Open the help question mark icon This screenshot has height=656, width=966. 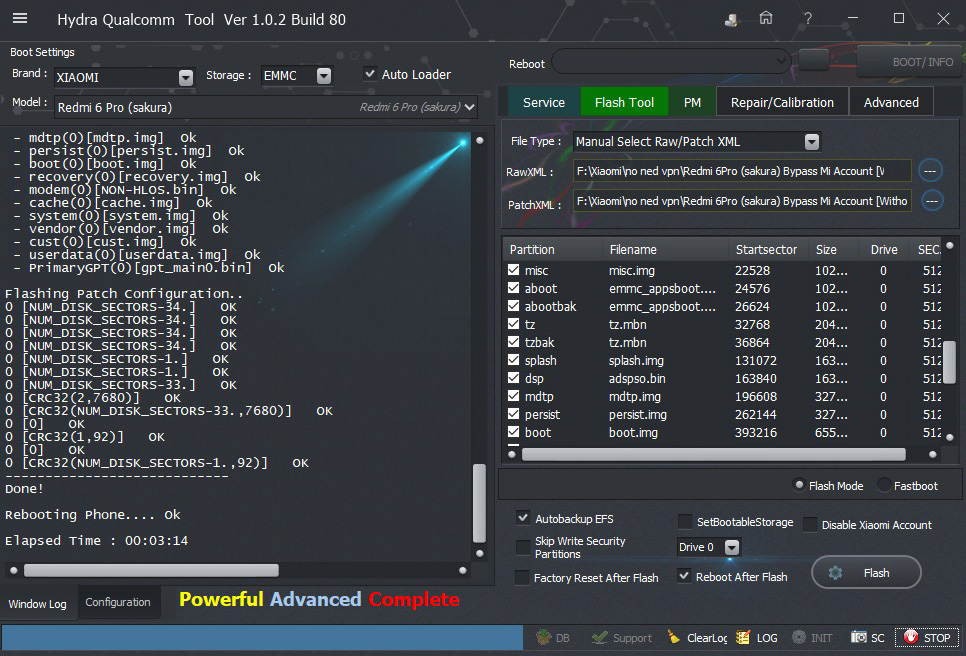808,18
